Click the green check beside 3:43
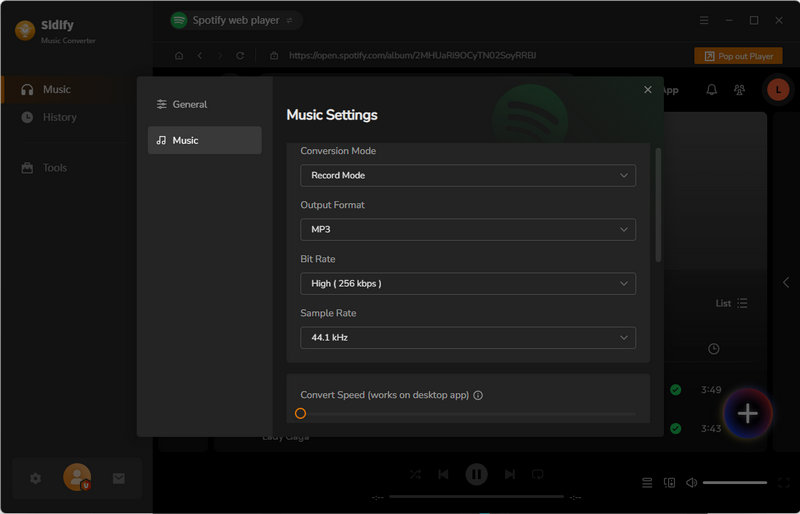 (676, 428)
